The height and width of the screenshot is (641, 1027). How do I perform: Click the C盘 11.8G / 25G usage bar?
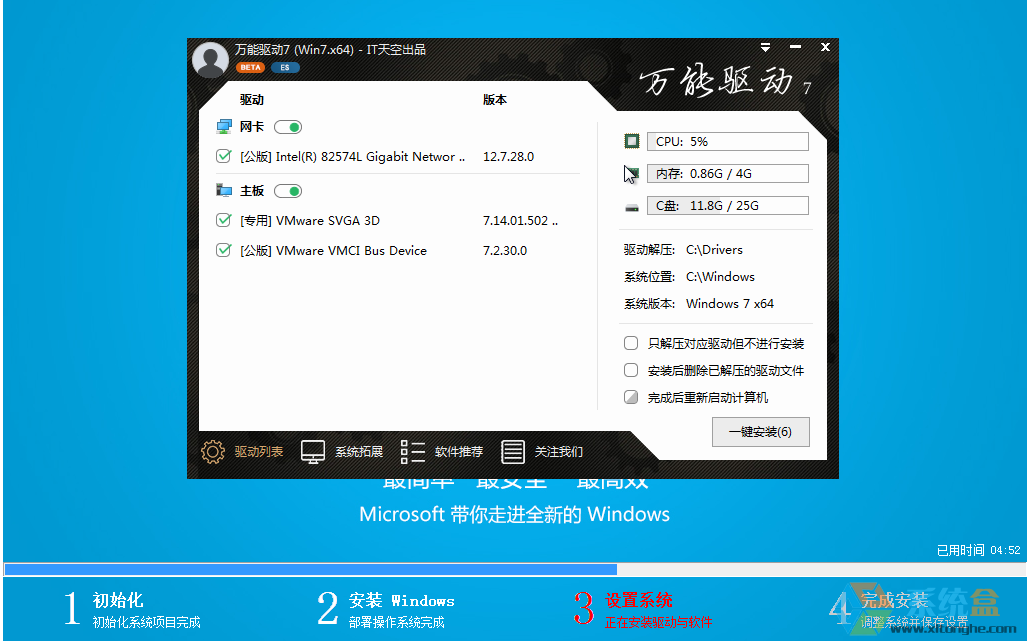[728, 206]
